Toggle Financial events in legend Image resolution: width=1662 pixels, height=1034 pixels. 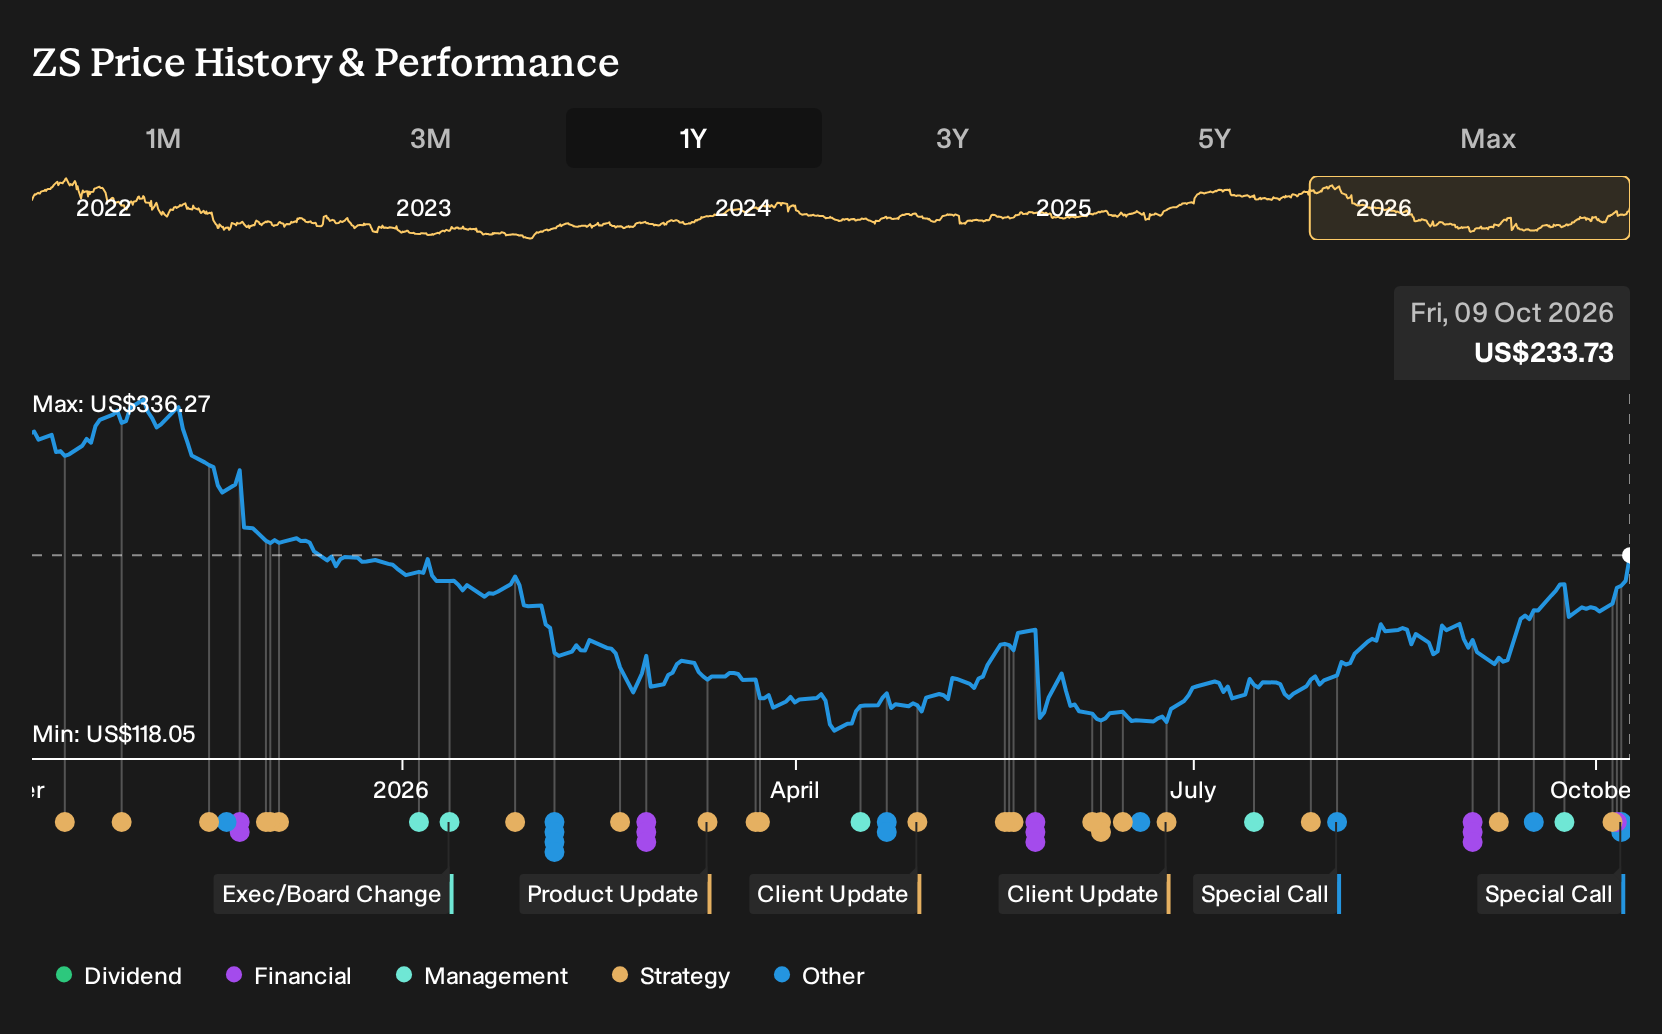(x=289, y=976)
